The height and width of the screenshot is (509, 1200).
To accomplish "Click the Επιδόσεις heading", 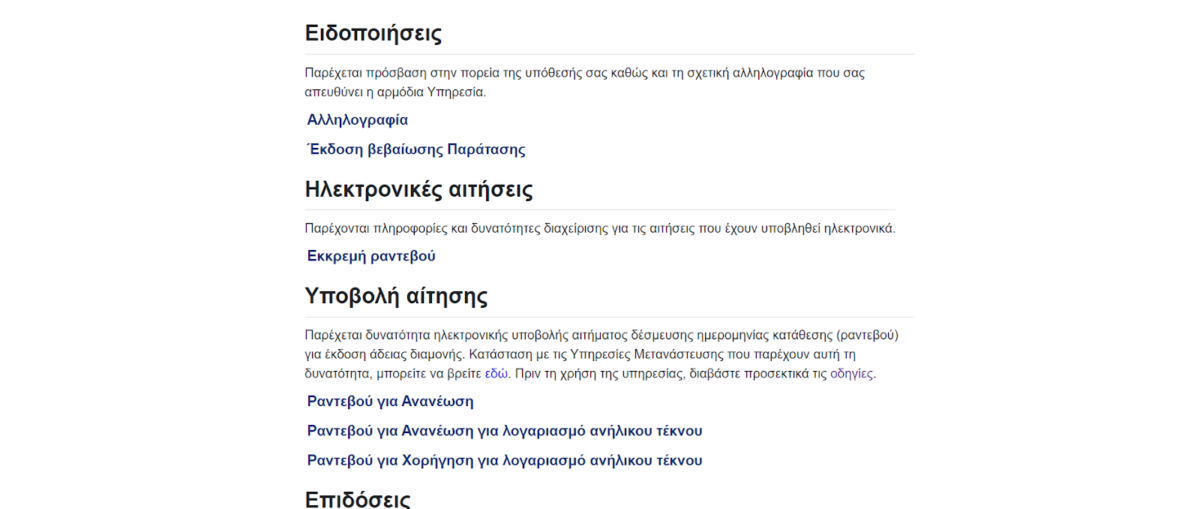I will (358, 499).
